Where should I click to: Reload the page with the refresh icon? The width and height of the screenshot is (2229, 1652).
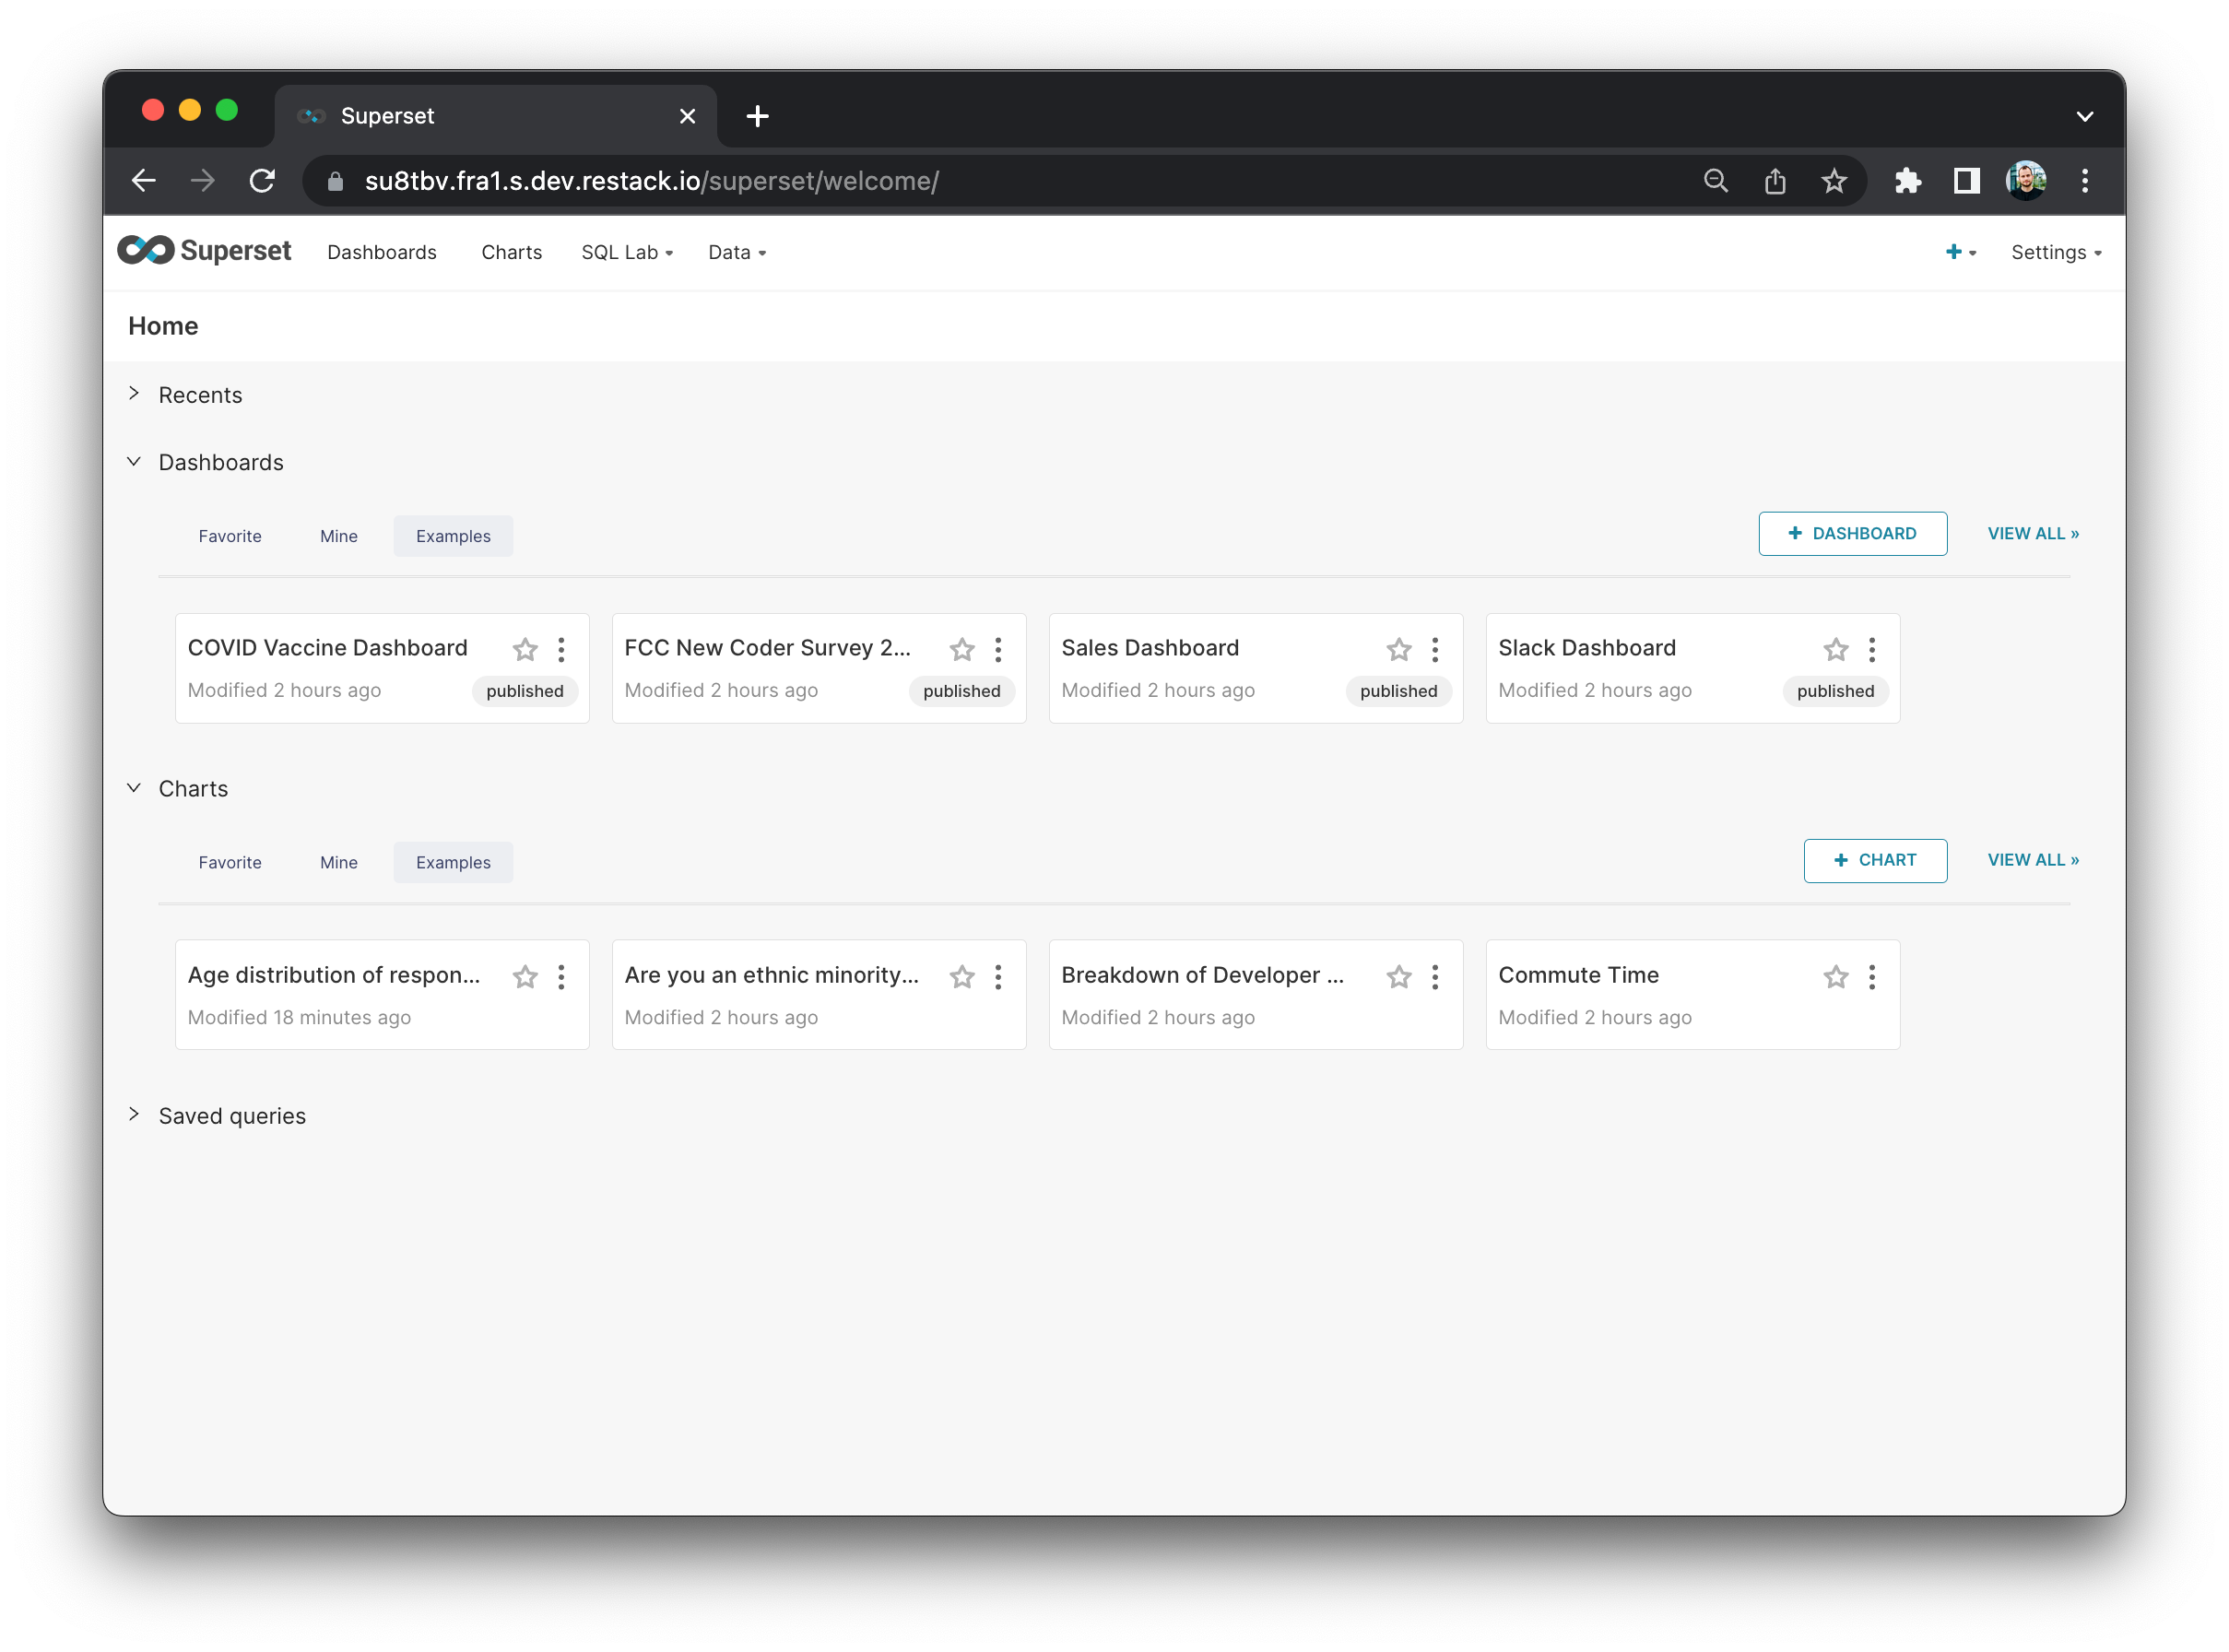[263, 181]
